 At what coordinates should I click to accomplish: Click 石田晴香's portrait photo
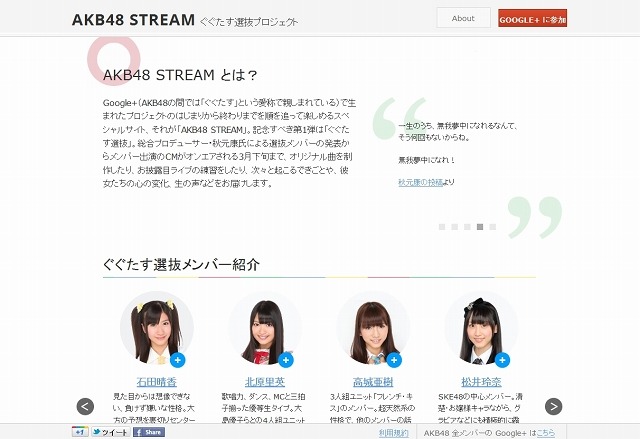(x=157, y=328)
